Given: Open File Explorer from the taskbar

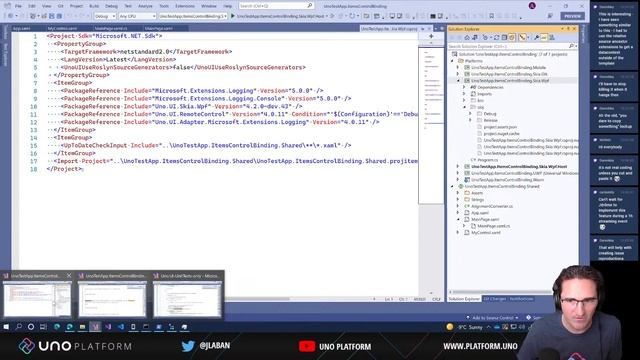Looking at the screenshot, I should [x=82, y=327].
